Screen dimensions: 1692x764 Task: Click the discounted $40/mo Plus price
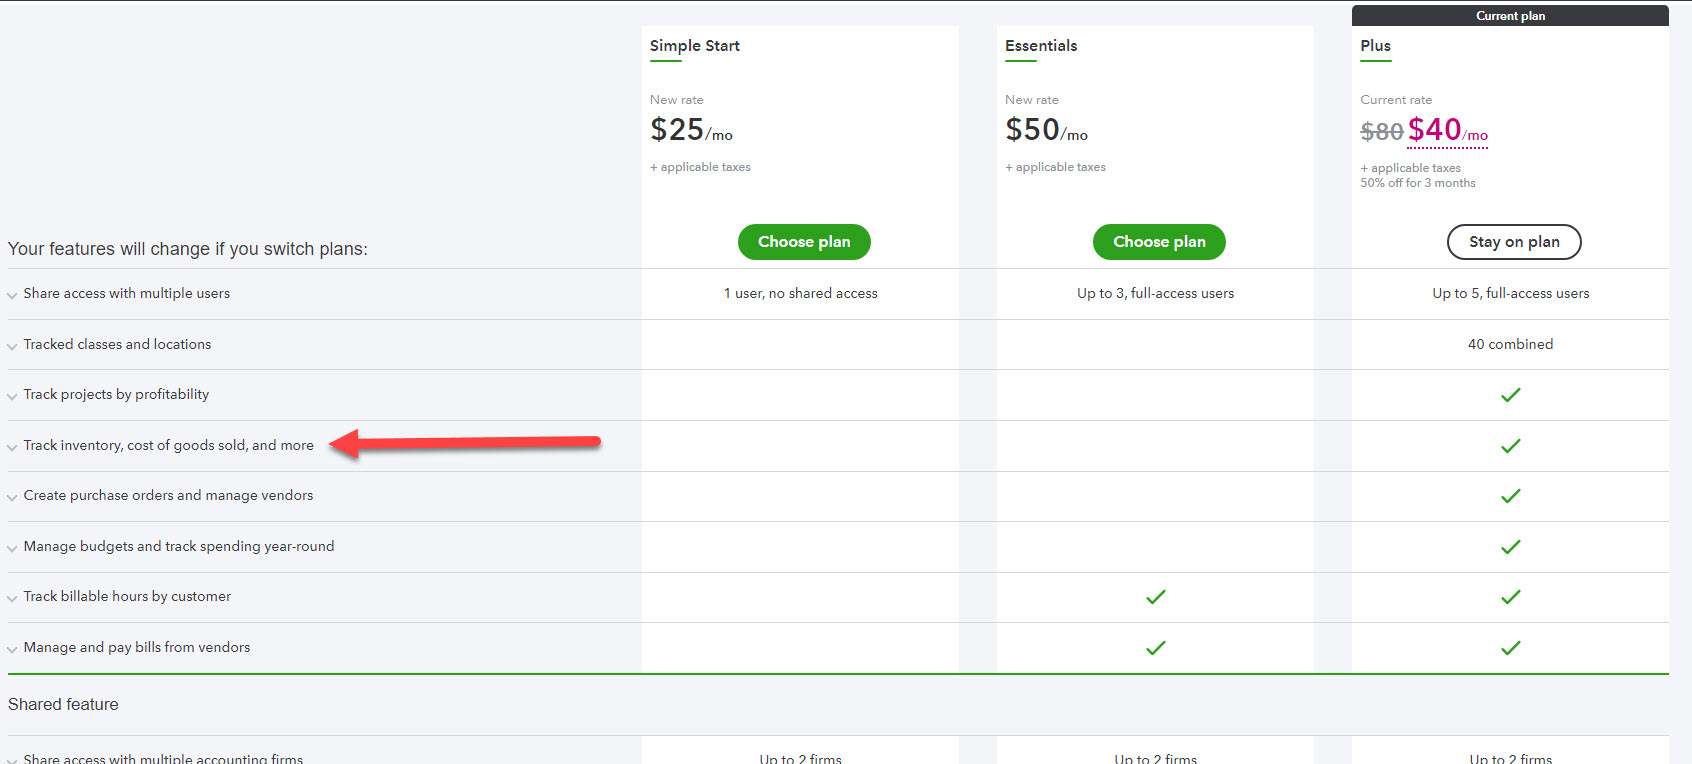[x=1447, y=131]
